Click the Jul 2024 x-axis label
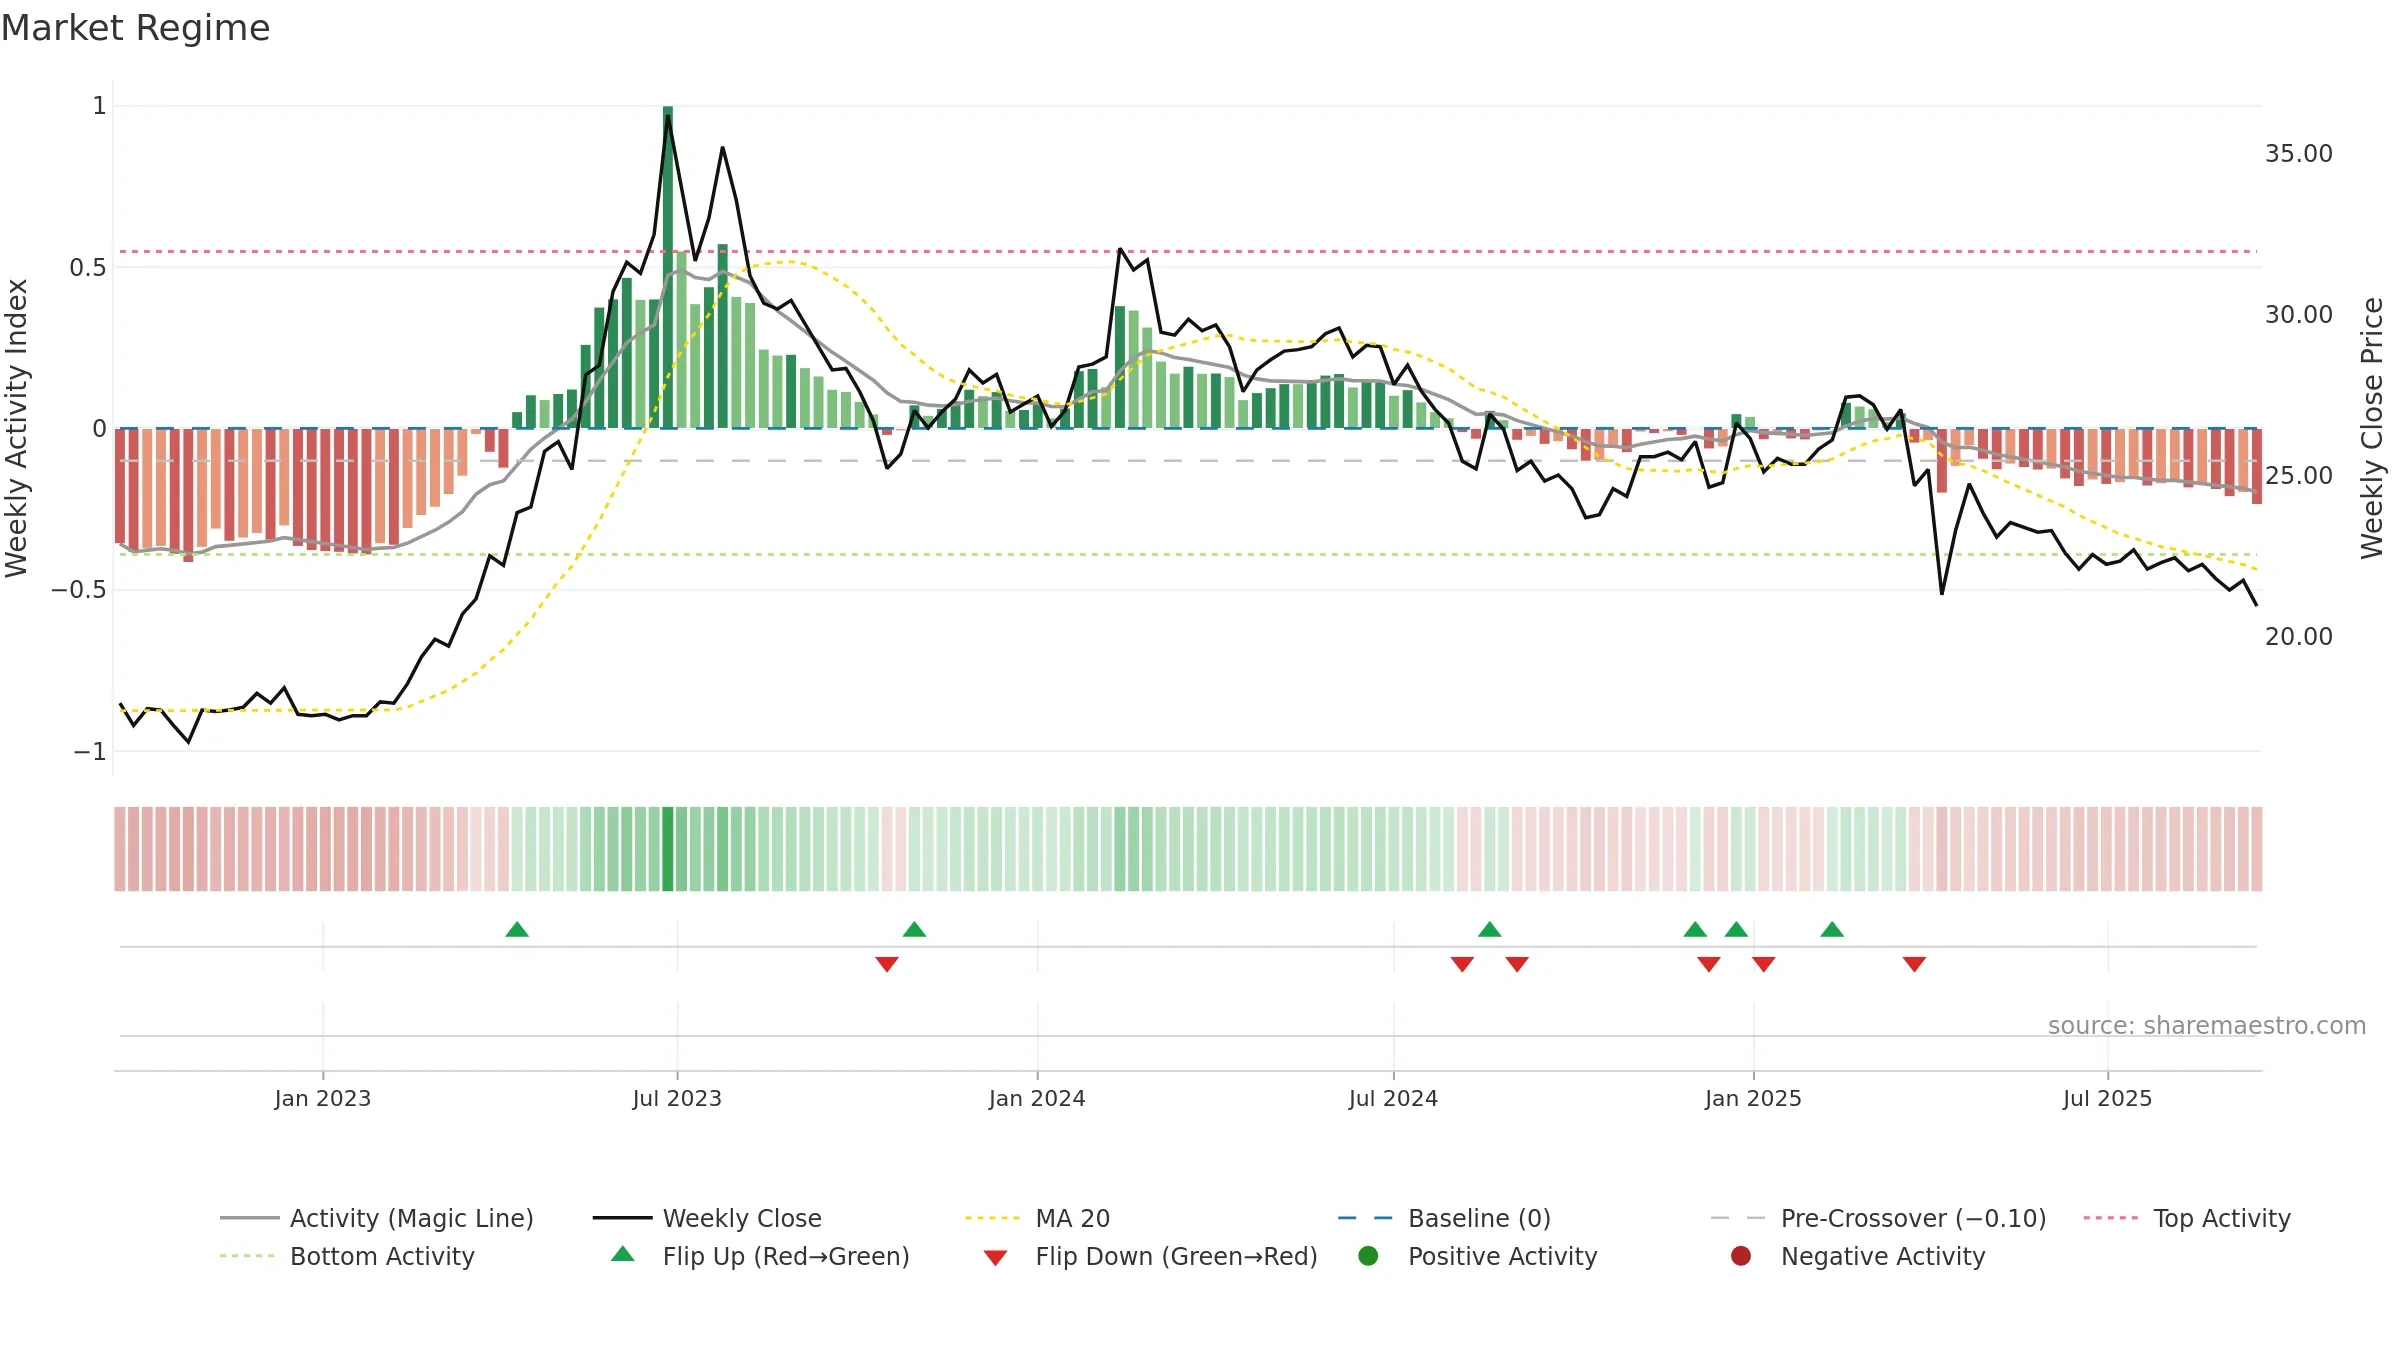This screenshot has height=1350, width=2400. click(x=1393, y=1098)
